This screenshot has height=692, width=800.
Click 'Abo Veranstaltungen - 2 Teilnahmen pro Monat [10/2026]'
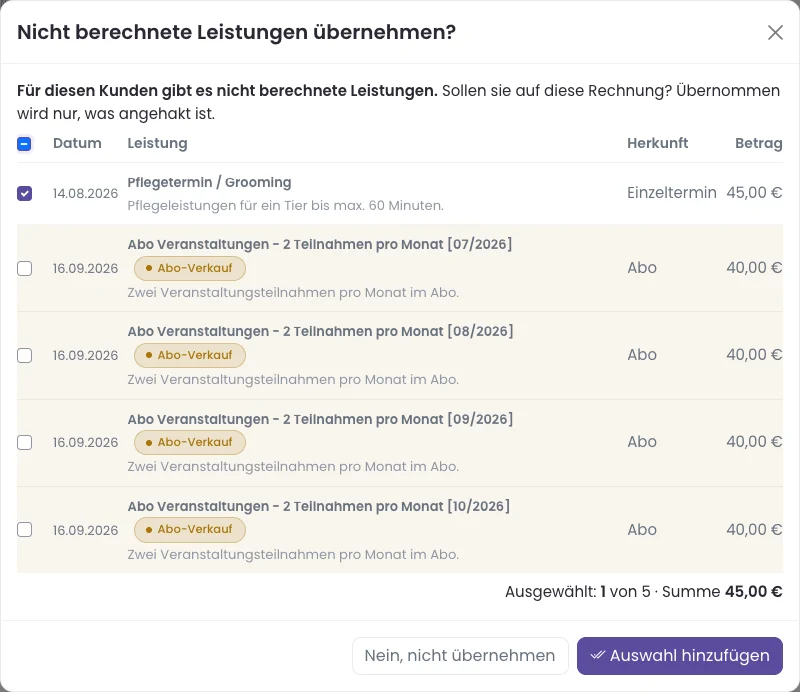point(318,506)
